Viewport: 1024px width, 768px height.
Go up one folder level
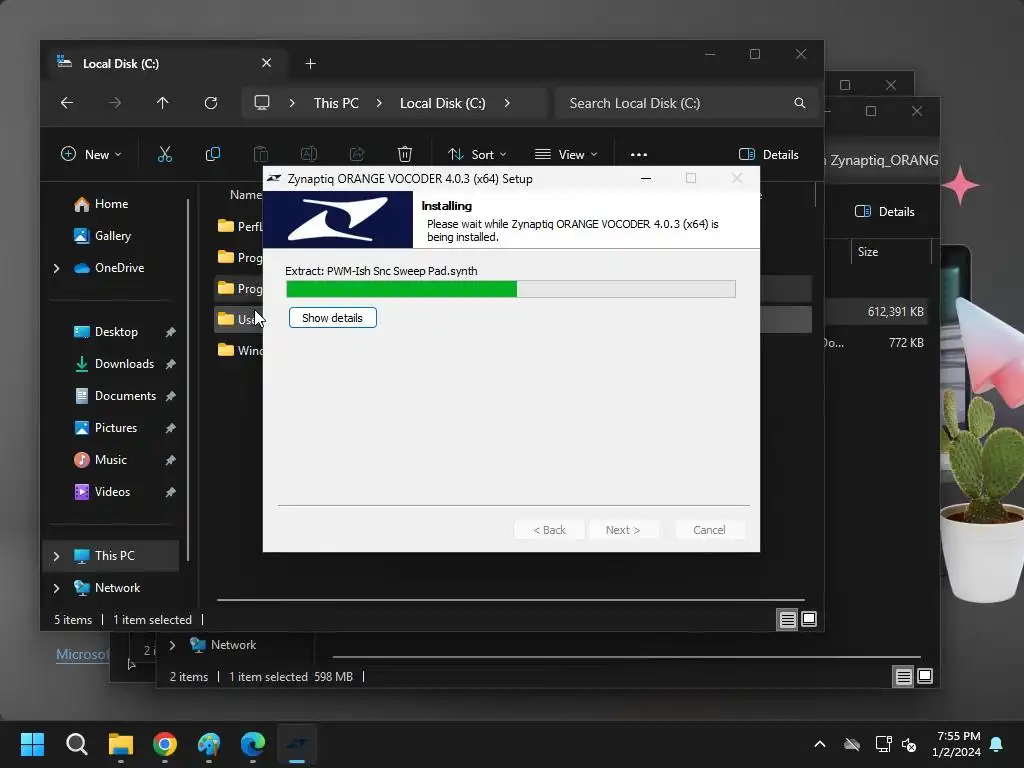click(x=163, y=103)
